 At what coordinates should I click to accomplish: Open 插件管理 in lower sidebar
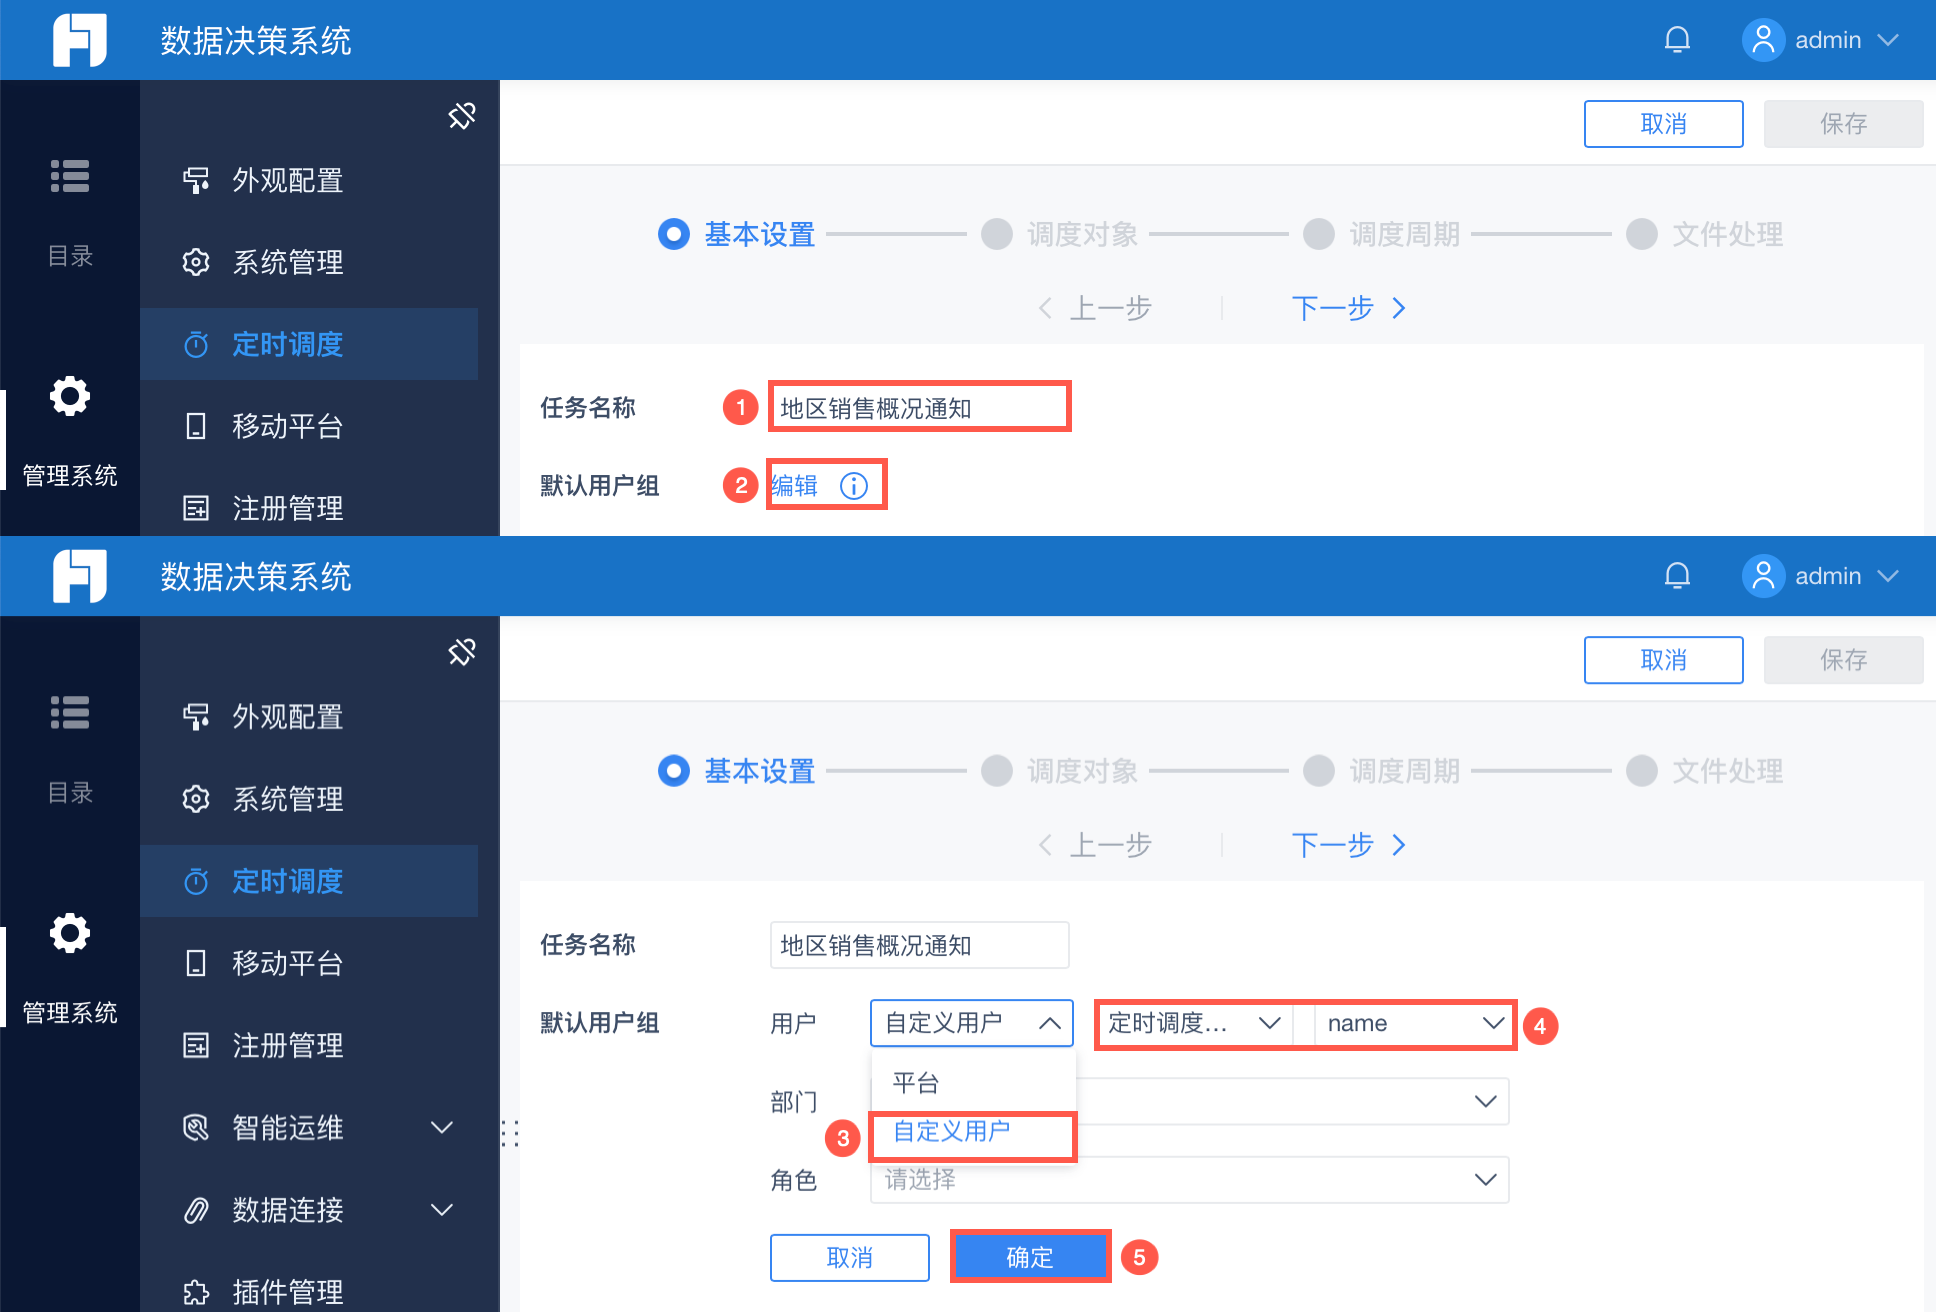(288, 1291)
